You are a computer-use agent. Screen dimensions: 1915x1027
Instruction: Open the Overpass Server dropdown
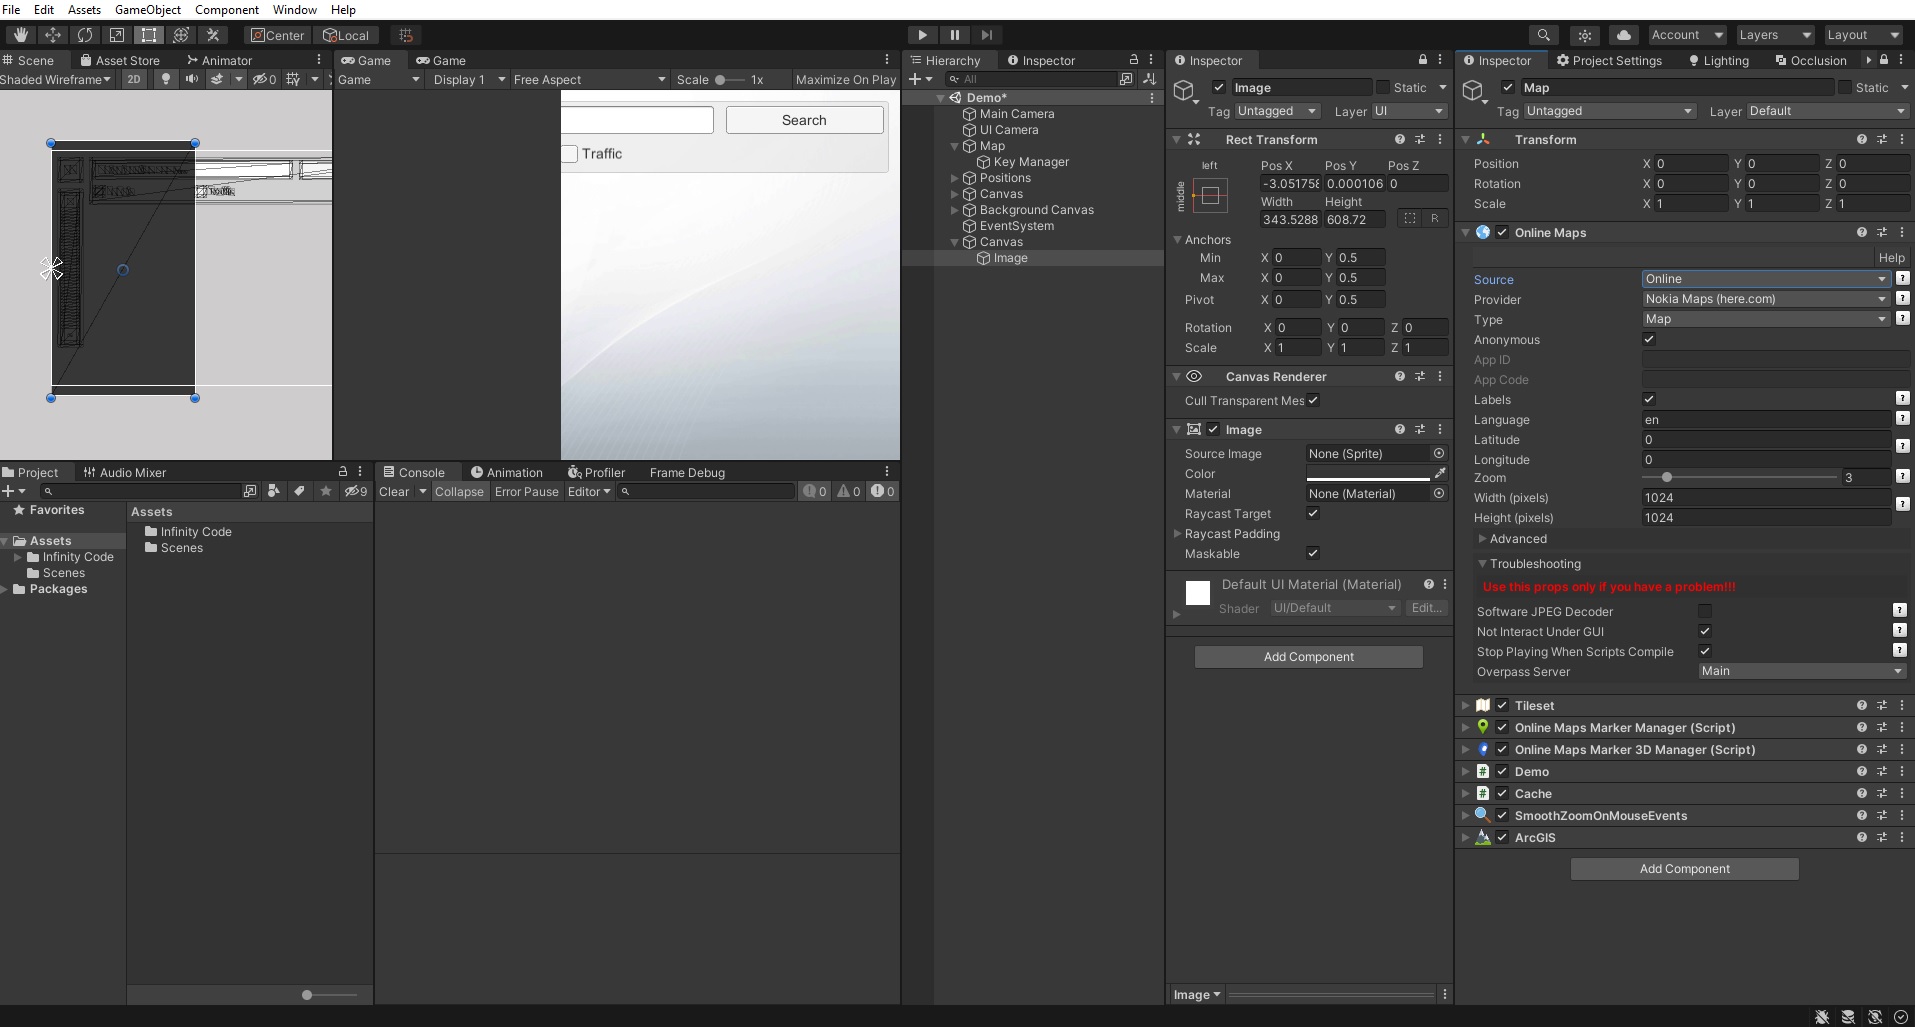pos(1802,671)
